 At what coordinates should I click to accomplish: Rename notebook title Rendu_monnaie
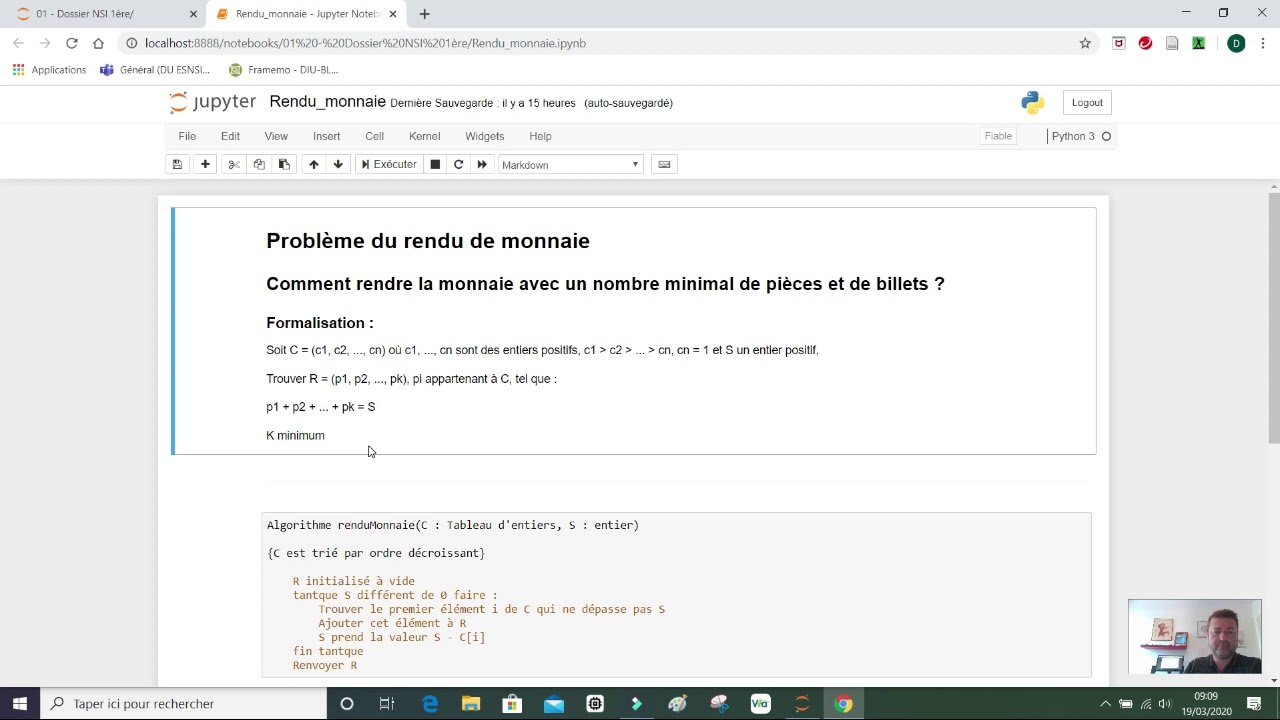coord(327,102)
